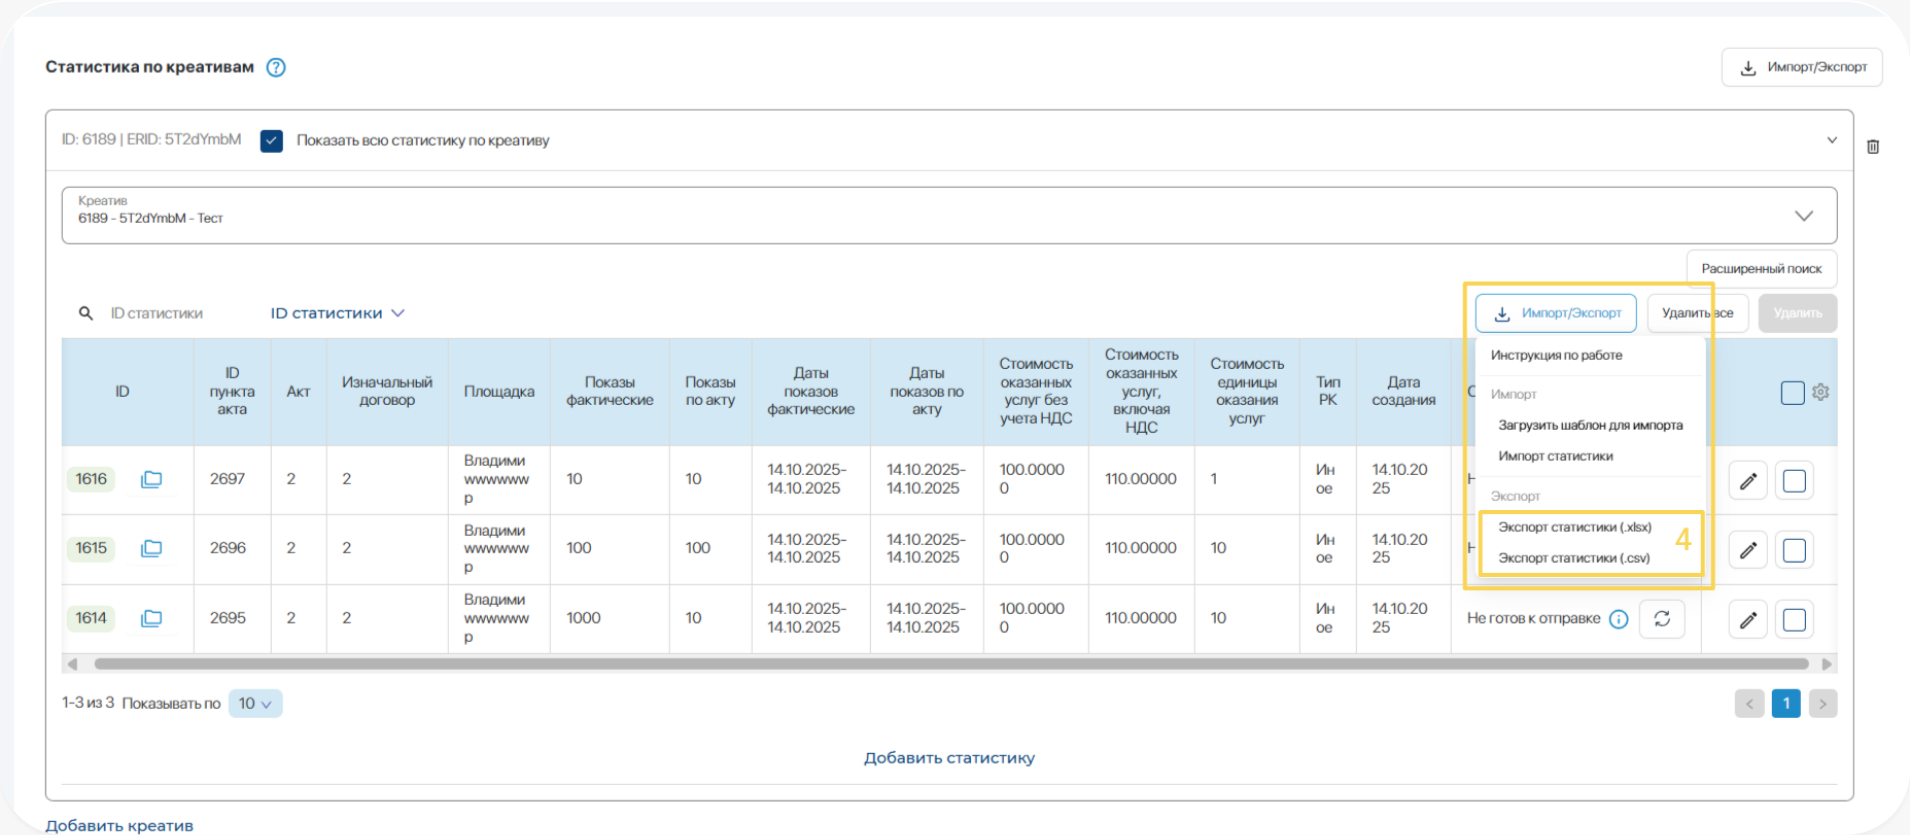The image size is (1910, 835).
Task: Click the help question mark icon
Action: (276, 67)
